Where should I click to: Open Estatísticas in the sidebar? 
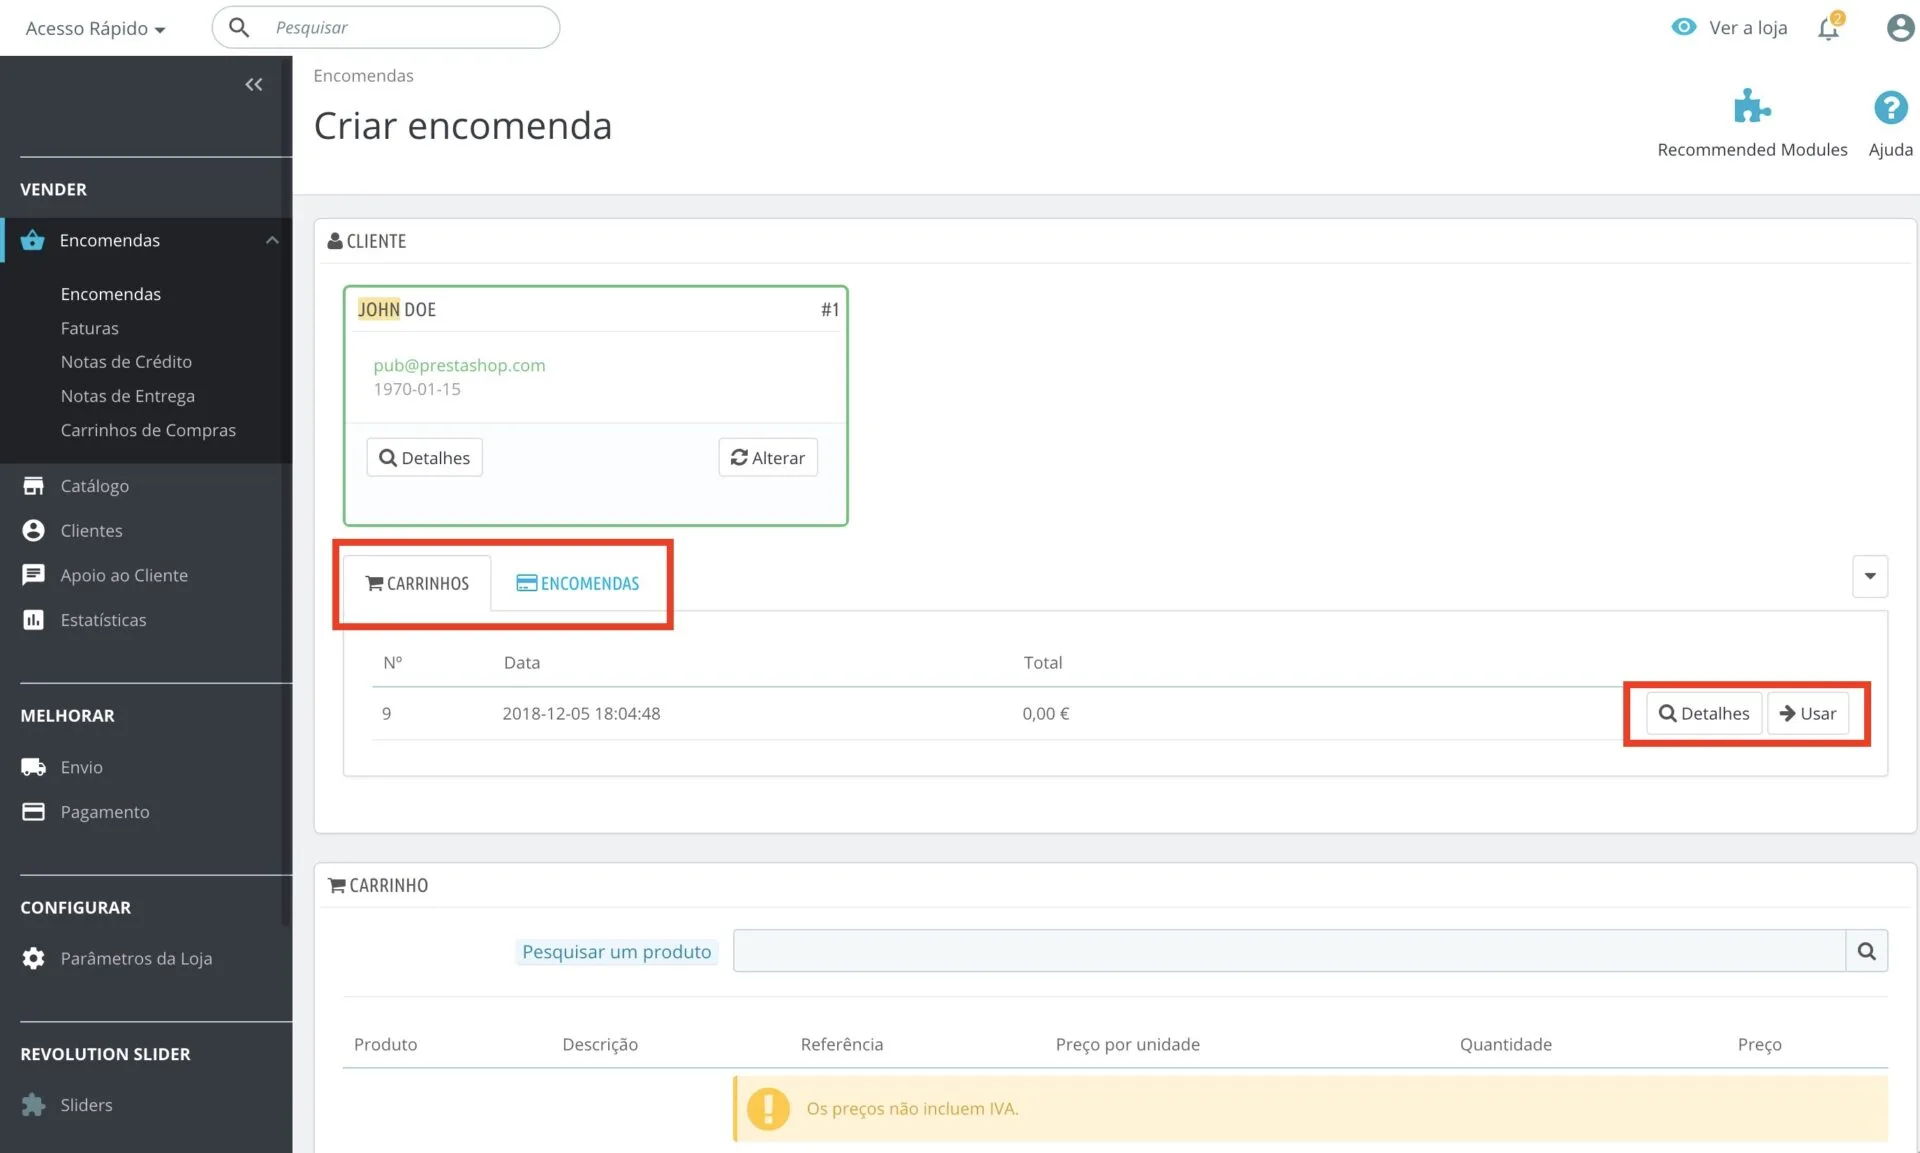coord(103,620)
